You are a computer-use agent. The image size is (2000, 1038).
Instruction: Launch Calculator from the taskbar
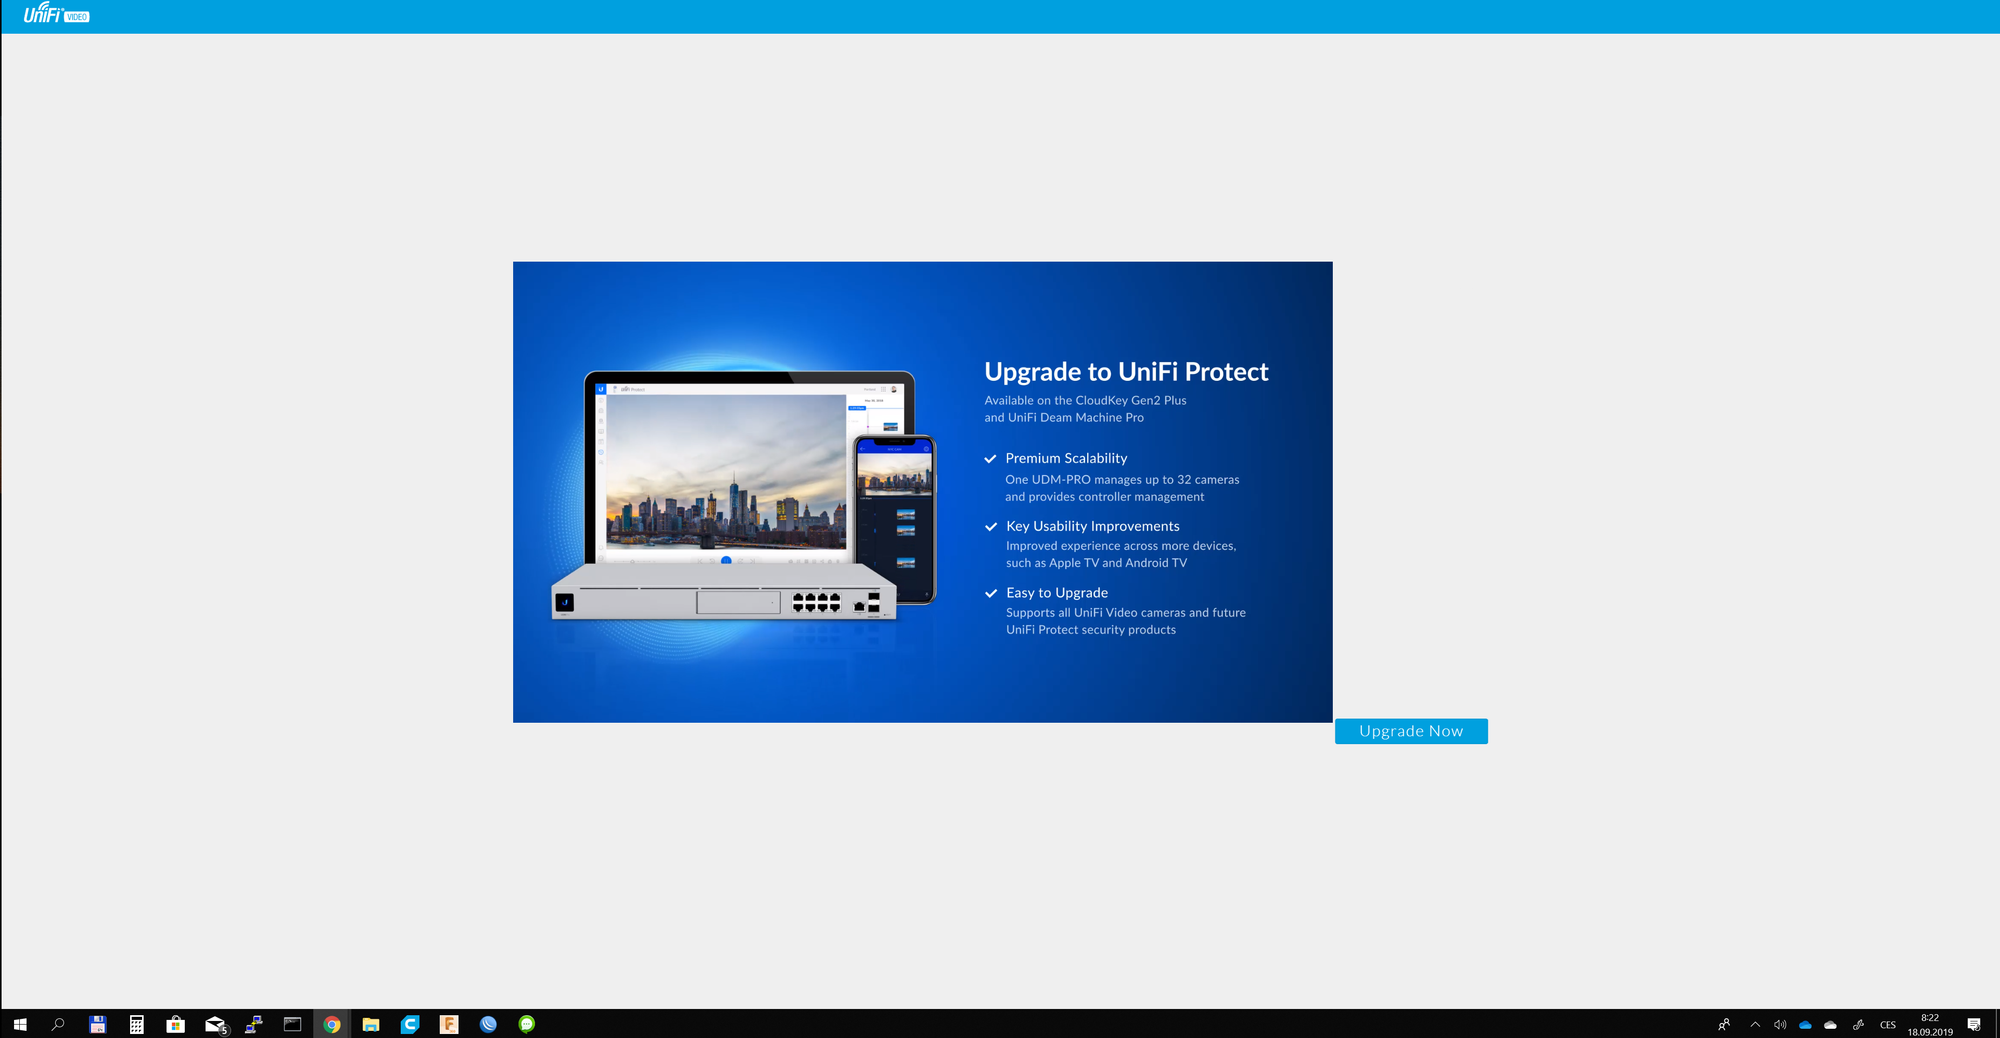[137, 1024]
